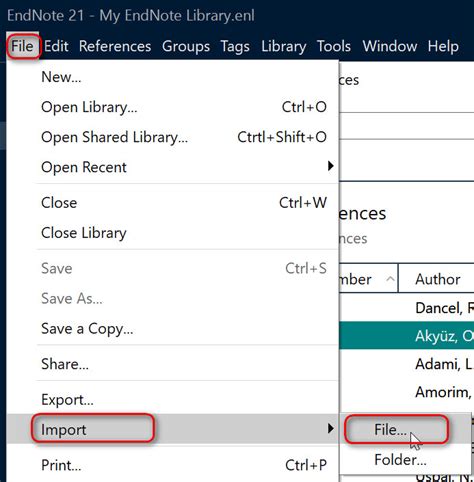
Task: Choose Print... from the File menu
Action: coord(173,465)
